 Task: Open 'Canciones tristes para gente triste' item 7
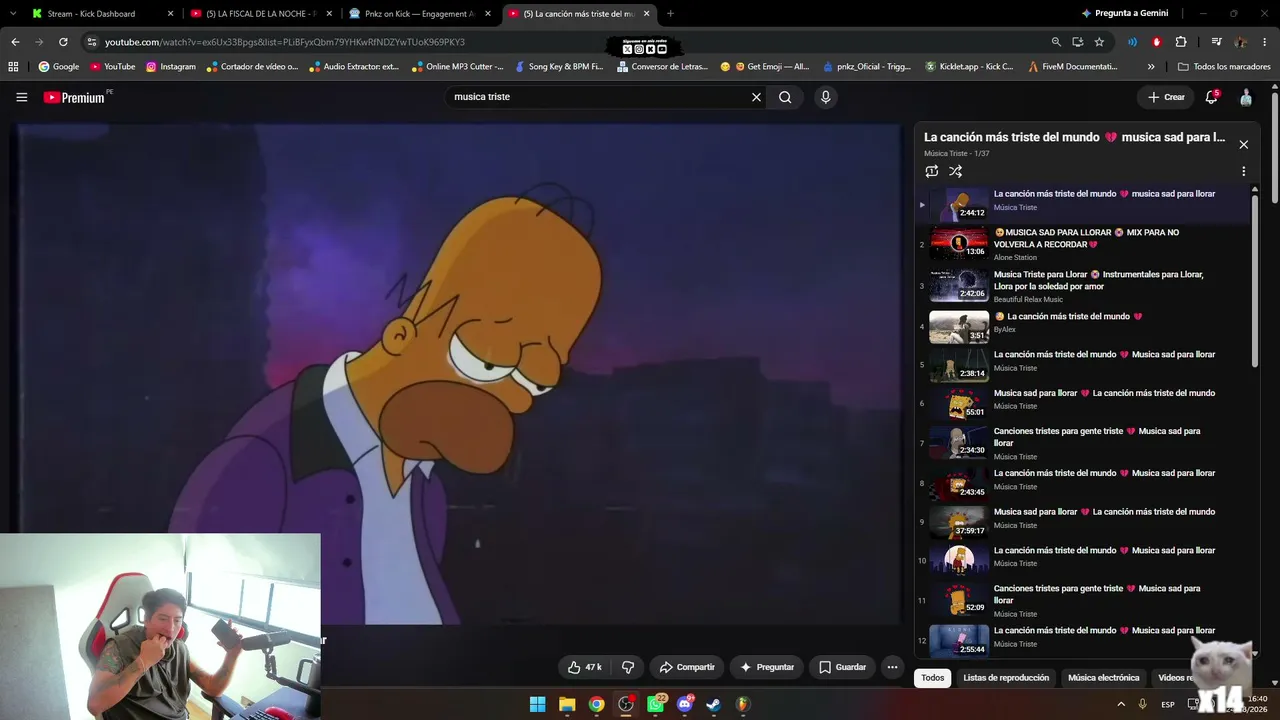[1097, 437]
